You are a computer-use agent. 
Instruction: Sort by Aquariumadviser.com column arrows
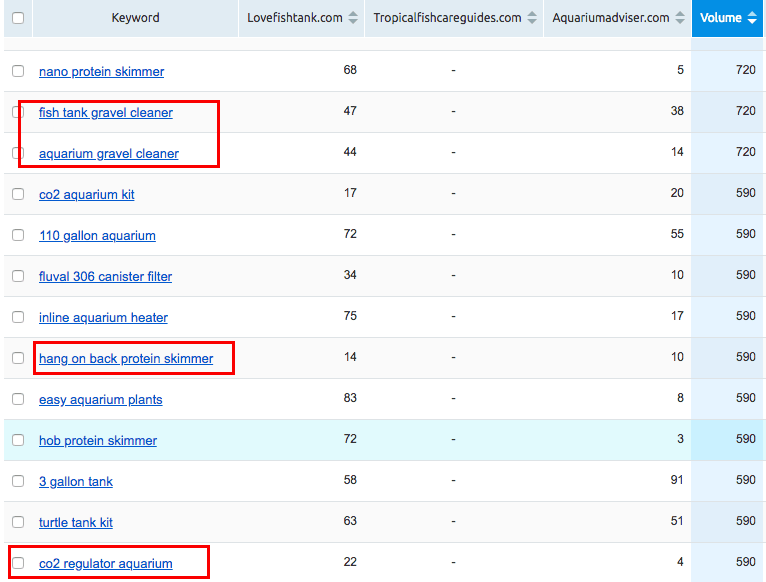click(680, 18)
